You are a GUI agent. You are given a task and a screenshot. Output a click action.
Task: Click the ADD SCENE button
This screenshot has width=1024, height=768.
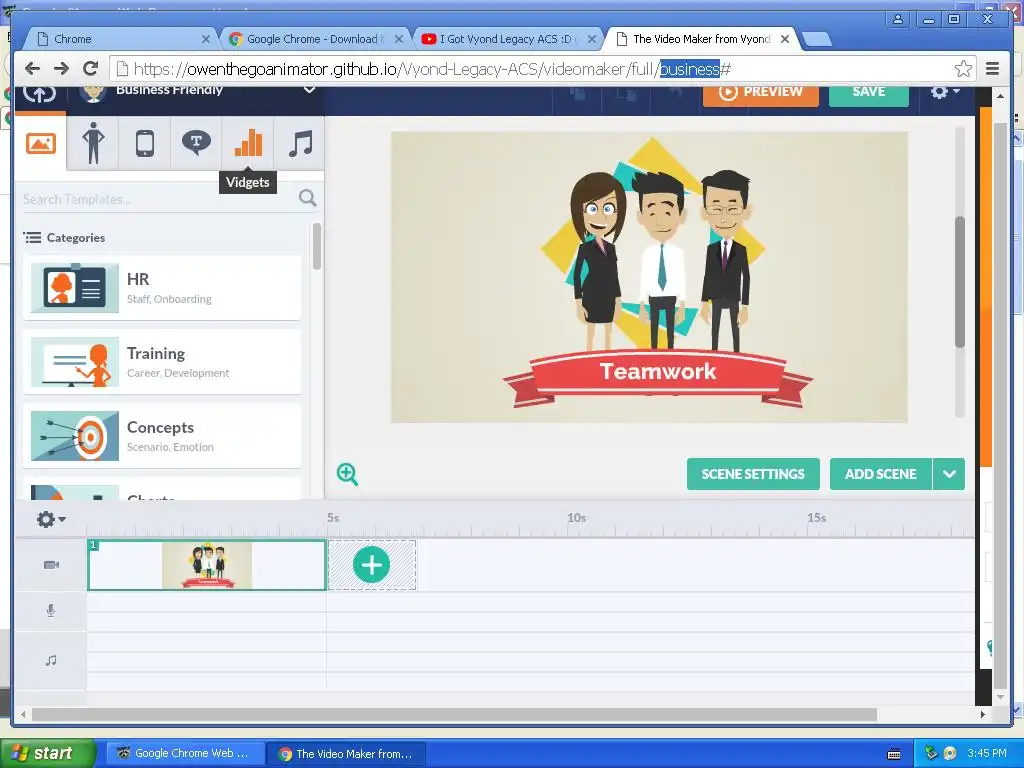pyautogui.click(x=880, y=474)
